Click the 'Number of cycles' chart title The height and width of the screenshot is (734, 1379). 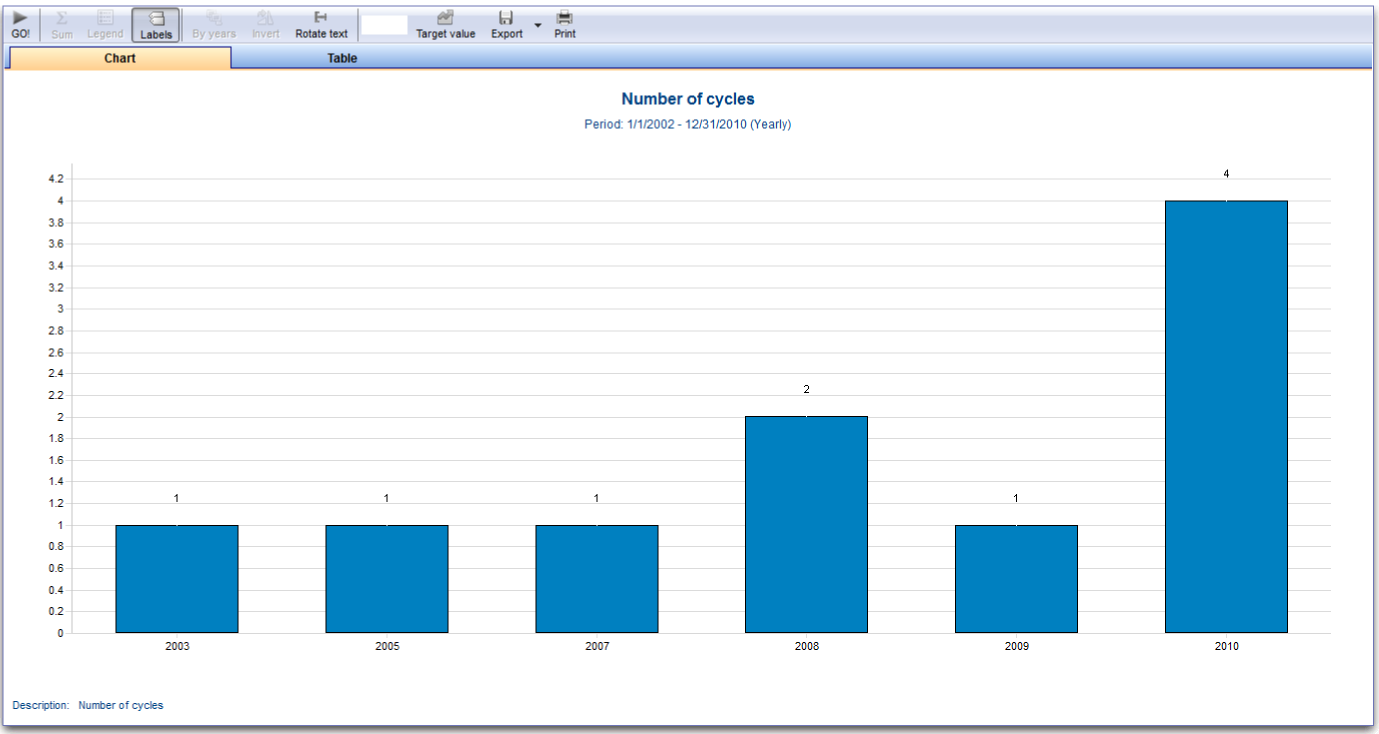[688, 99]
